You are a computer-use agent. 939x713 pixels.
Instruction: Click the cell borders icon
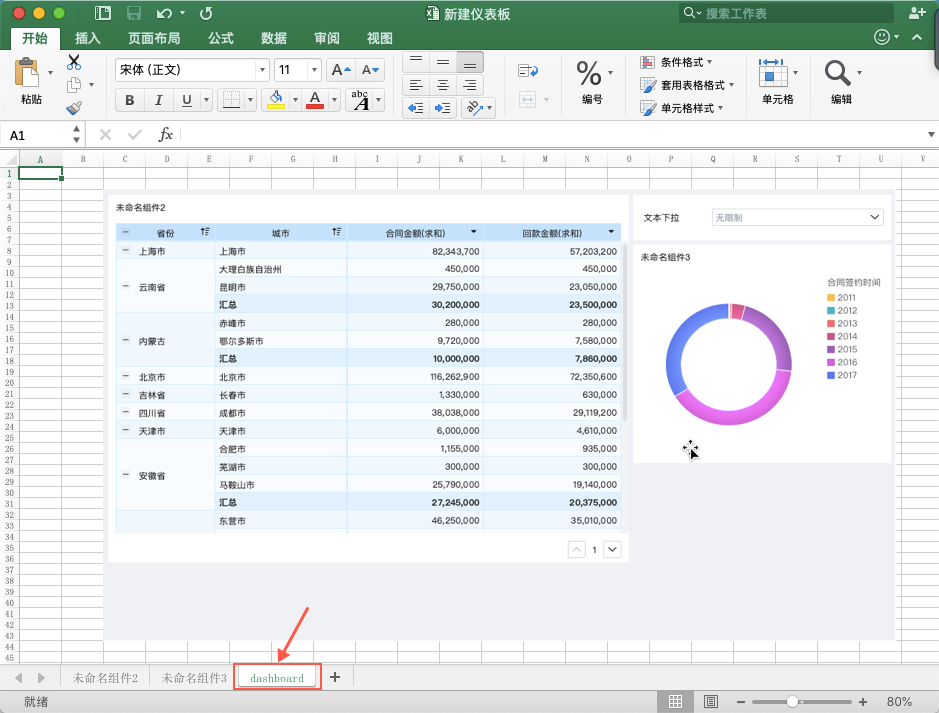(x=231, y=100)
